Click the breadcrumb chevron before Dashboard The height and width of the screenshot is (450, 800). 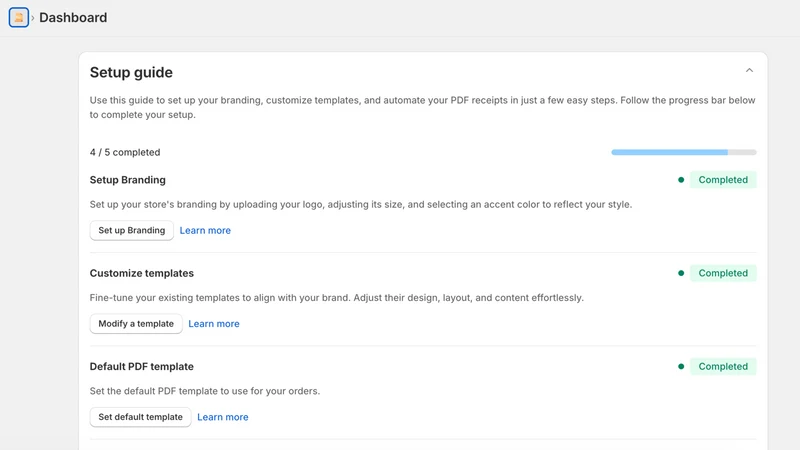(33, 18)
